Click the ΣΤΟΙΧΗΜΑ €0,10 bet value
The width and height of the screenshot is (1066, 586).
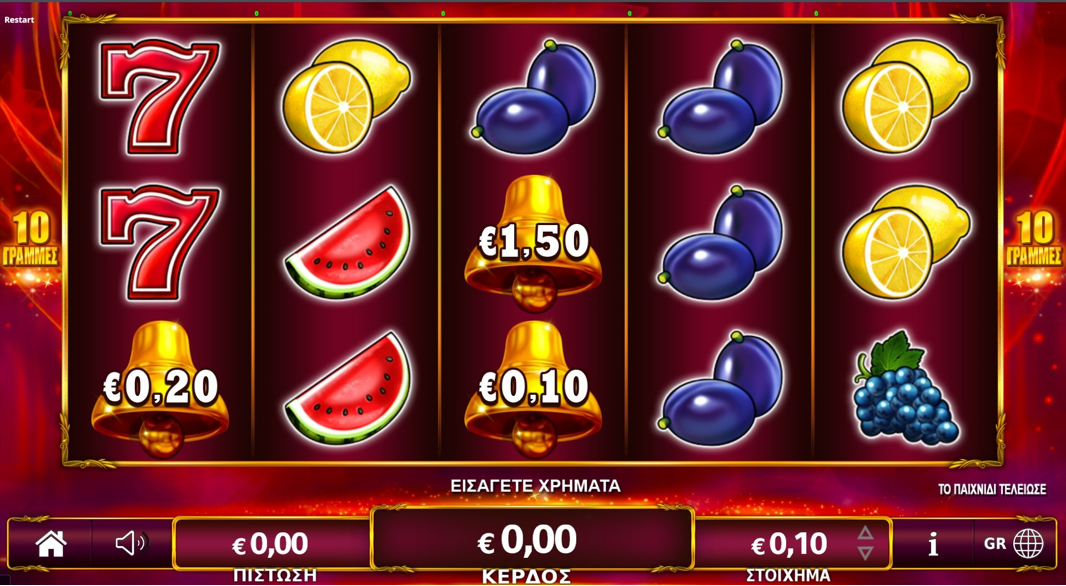(789, 544)
